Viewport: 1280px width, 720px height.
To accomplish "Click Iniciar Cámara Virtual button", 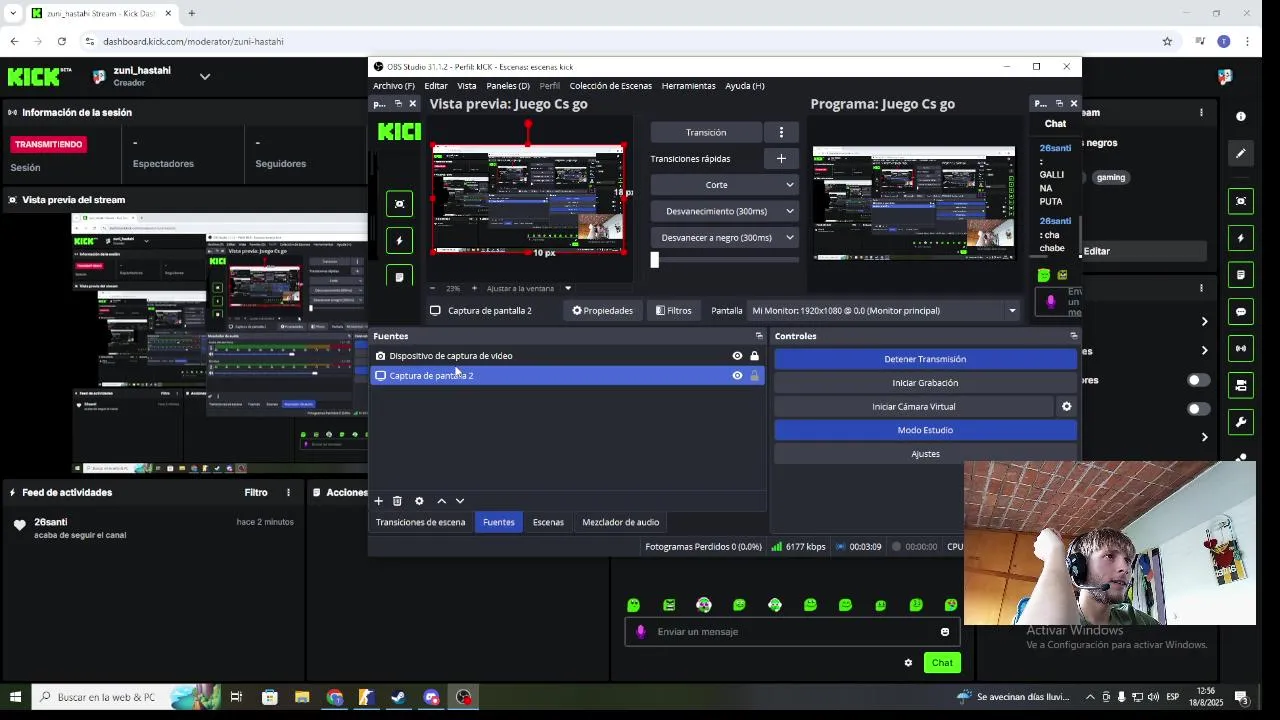I will (x=913, y=406).
